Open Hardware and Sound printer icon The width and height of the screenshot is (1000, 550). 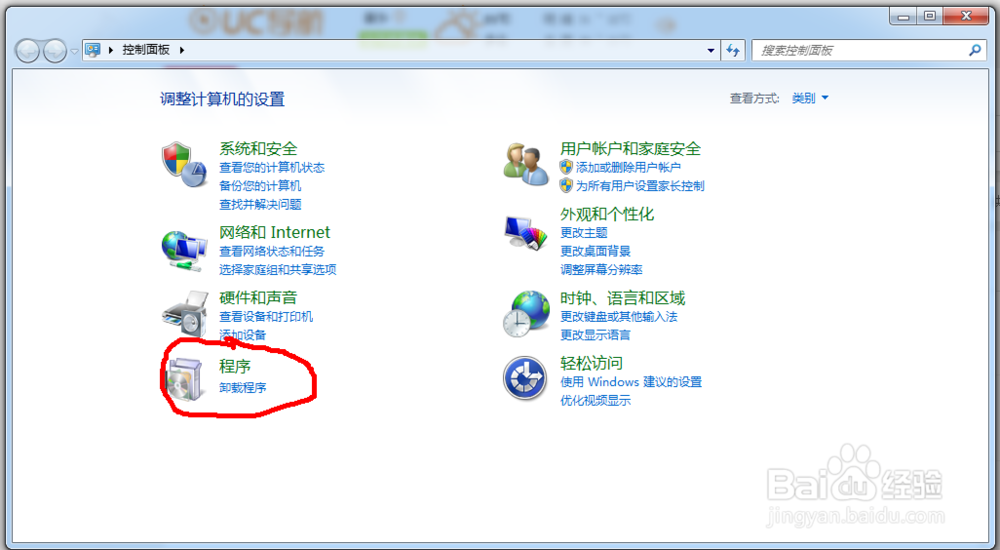pos(185,314)
